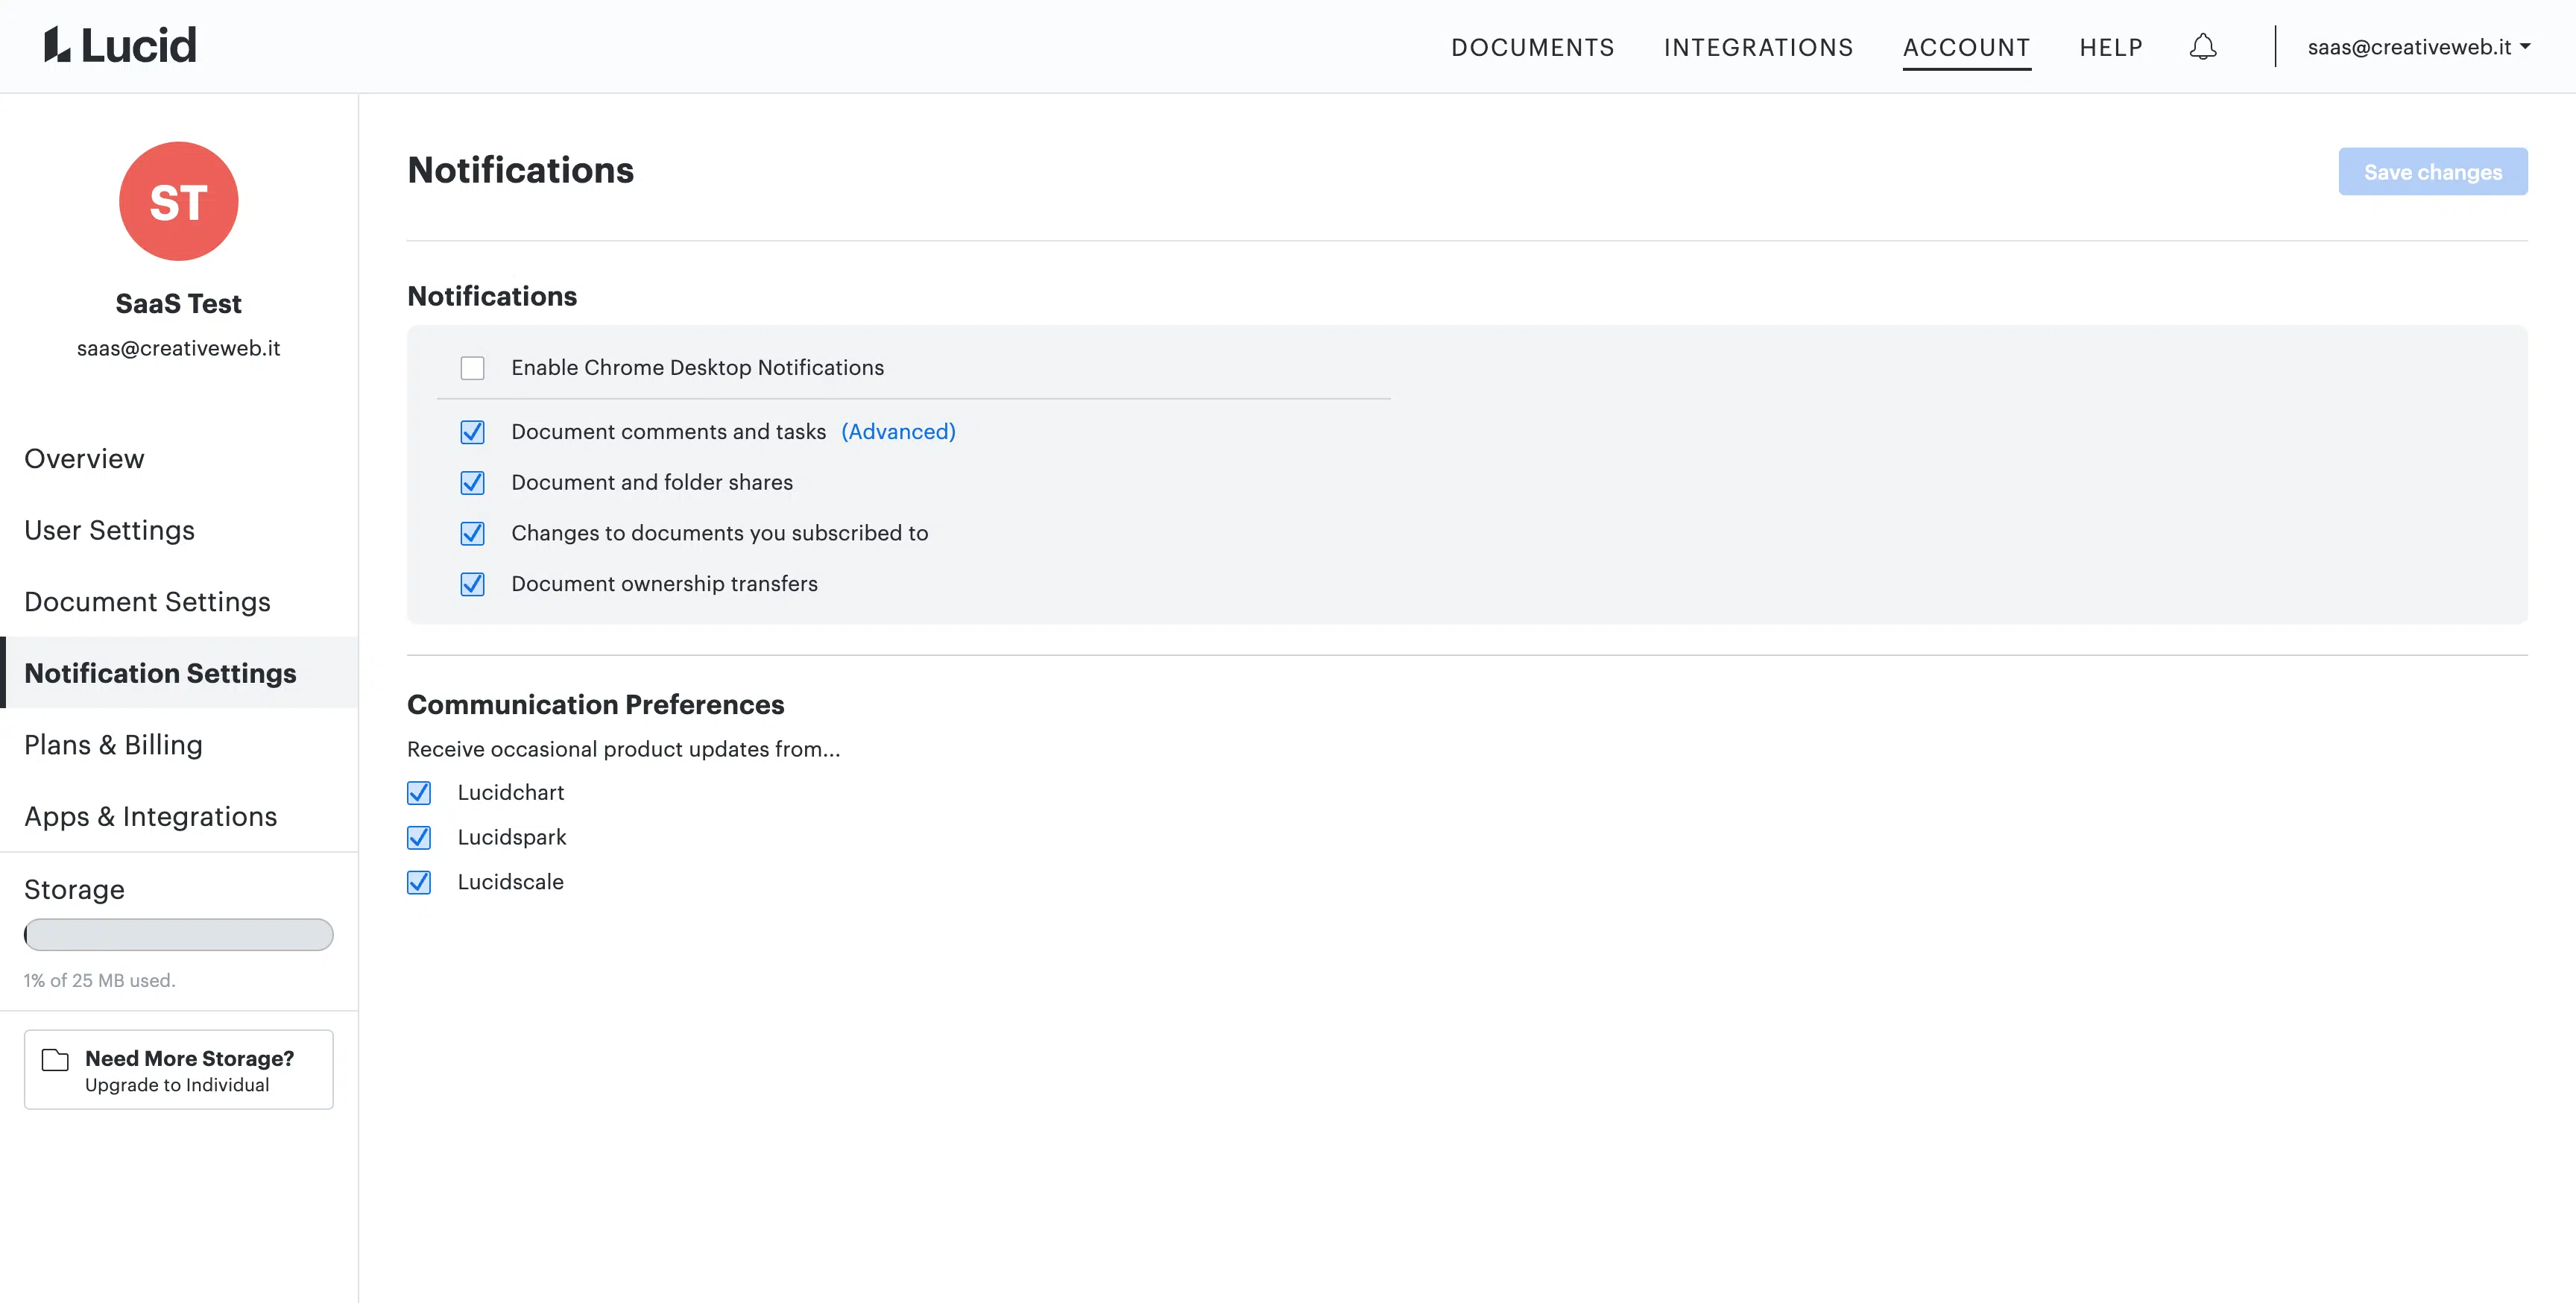Toggle Lucidspark updates checkbox
This screenshot has width=2576, height=1303.
click(419, 838)
